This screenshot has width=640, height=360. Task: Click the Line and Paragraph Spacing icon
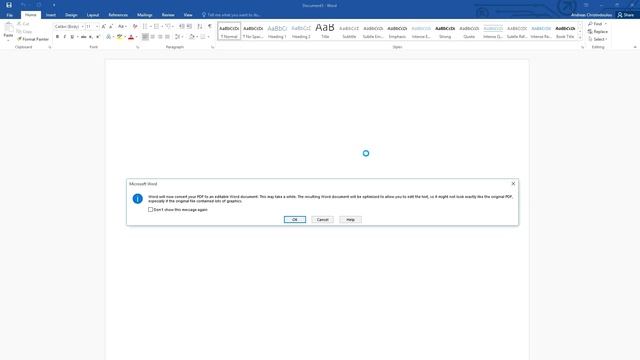tap(178, 37)
